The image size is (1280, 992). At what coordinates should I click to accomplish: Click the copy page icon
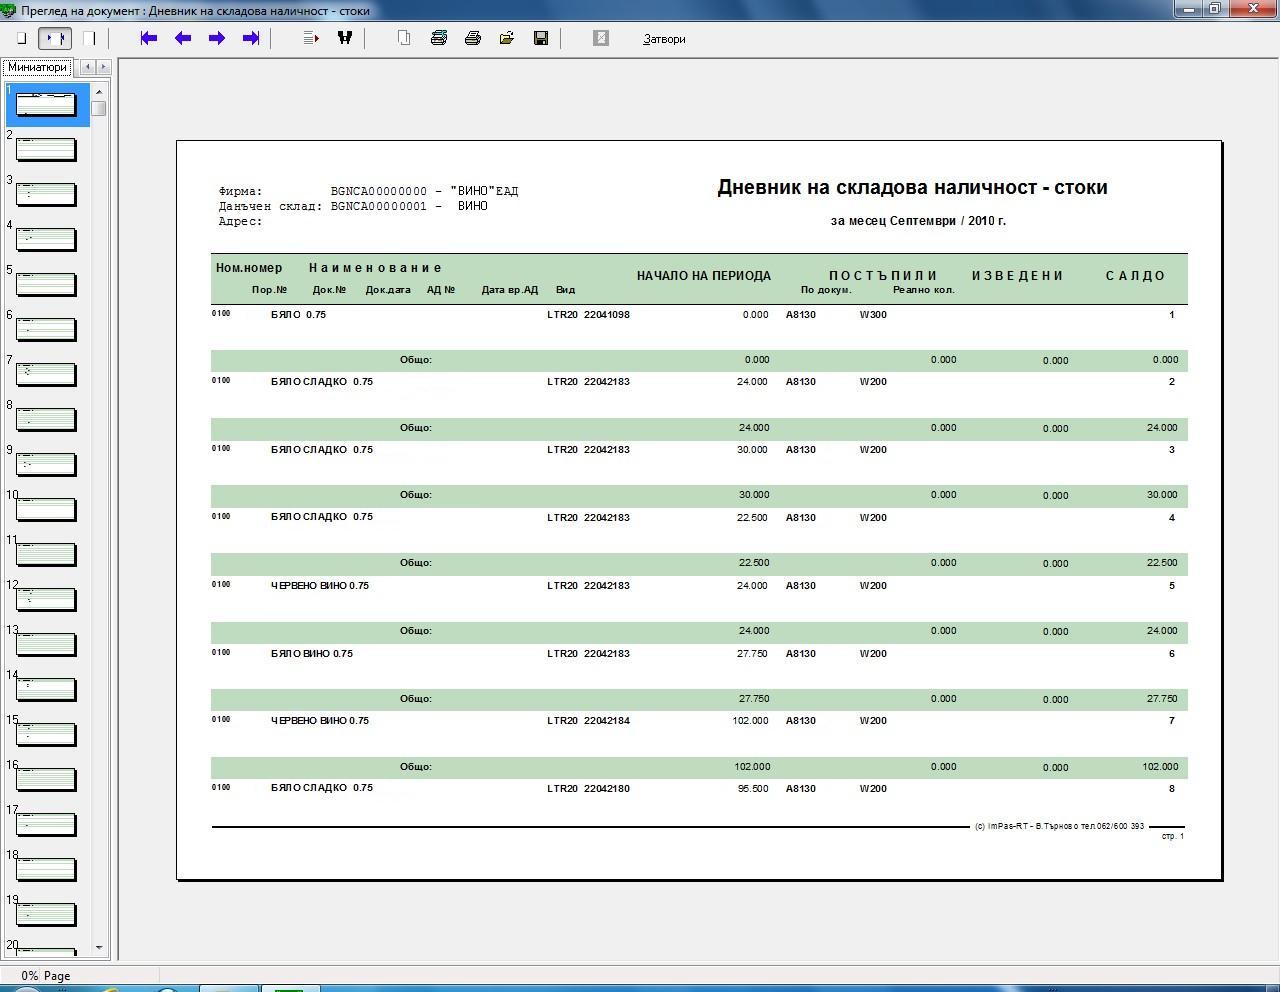click(404, 38)
